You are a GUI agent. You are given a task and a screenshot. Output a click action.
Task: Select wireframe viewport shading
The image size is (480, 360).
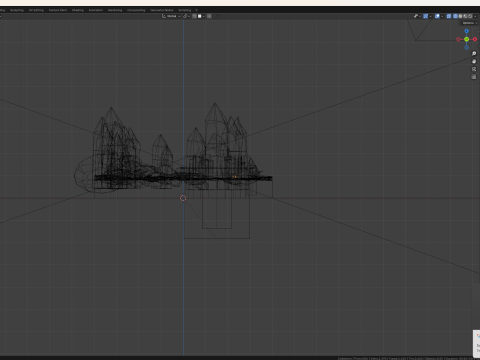[455, 16]
